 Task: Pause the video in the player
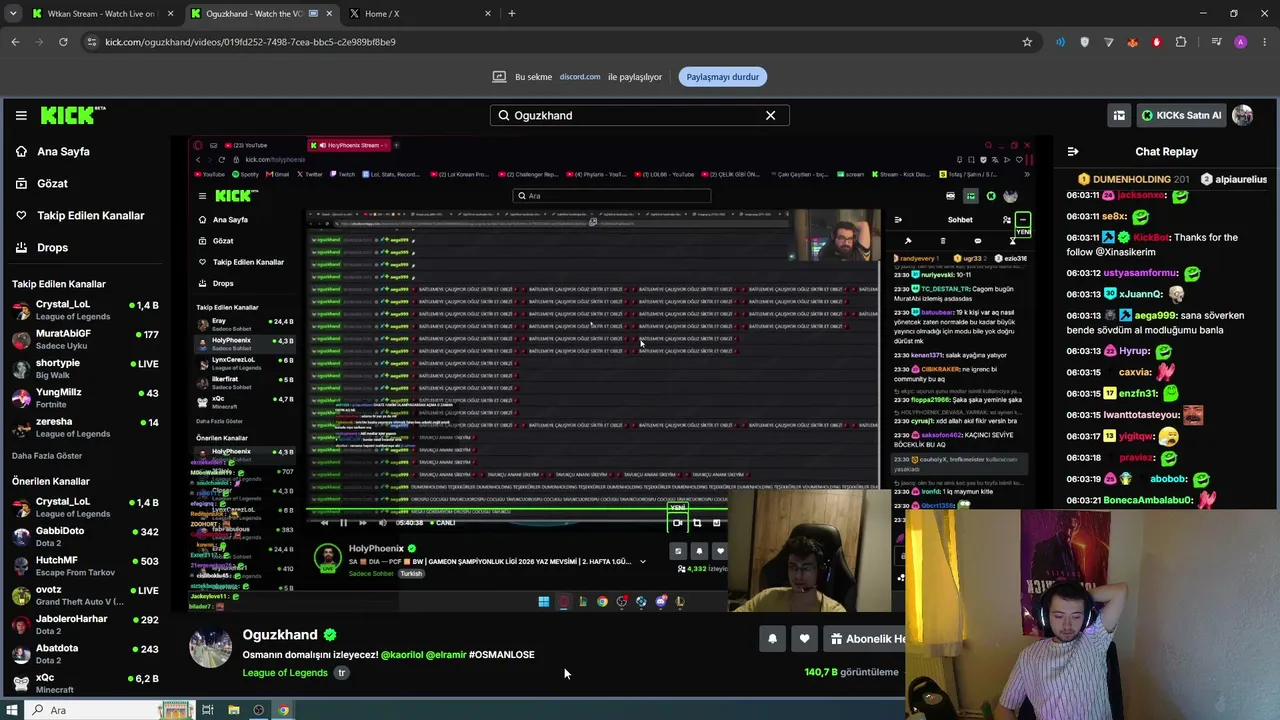[343, 523]
